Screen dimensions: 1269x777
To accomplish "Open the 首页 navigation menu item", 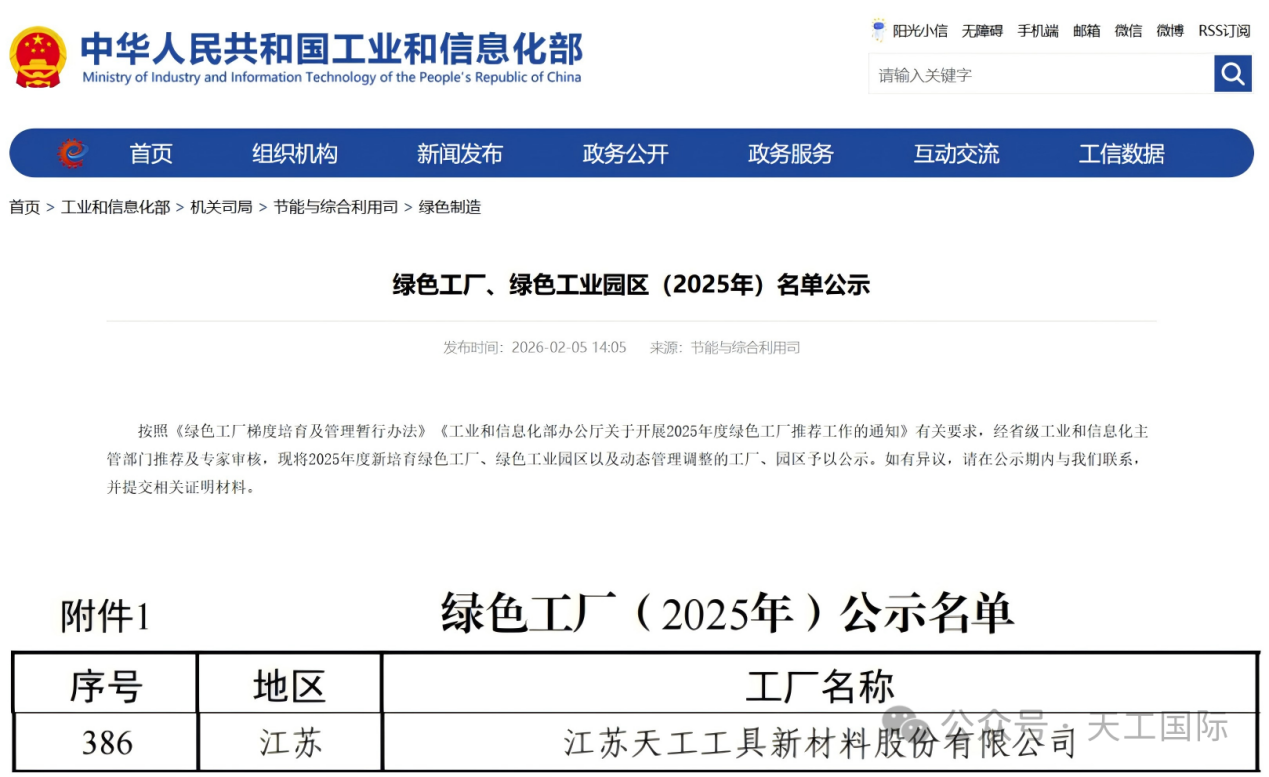I will [x=151, y=154].
